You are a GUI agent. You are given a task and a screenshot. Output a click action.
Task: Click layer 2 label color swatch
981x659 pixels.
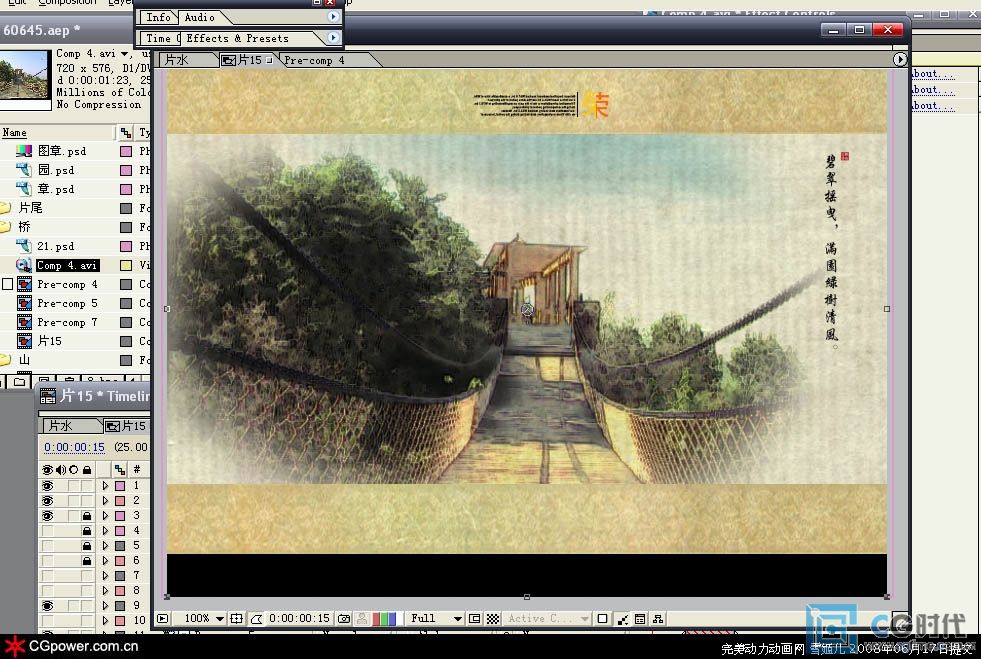[119, 501]
